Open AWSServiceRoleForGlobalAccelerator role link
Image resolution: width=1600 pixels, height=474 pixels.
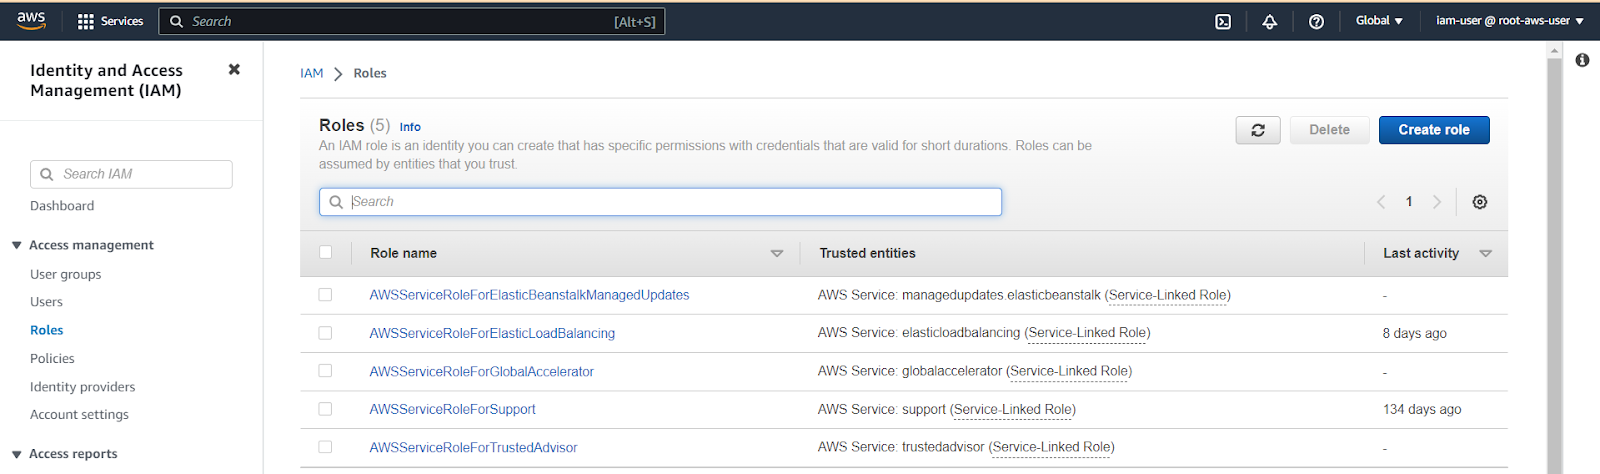481,371
